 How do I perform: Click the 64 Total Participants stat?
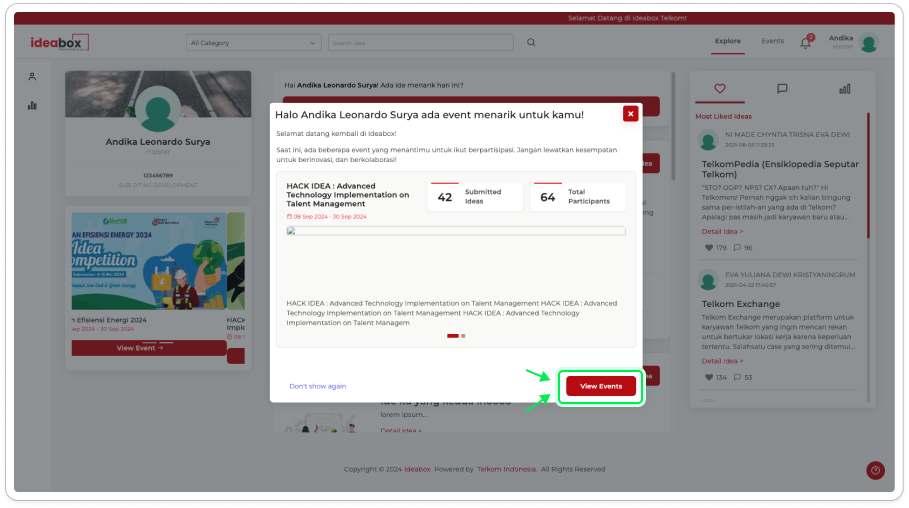pos(577,197)
